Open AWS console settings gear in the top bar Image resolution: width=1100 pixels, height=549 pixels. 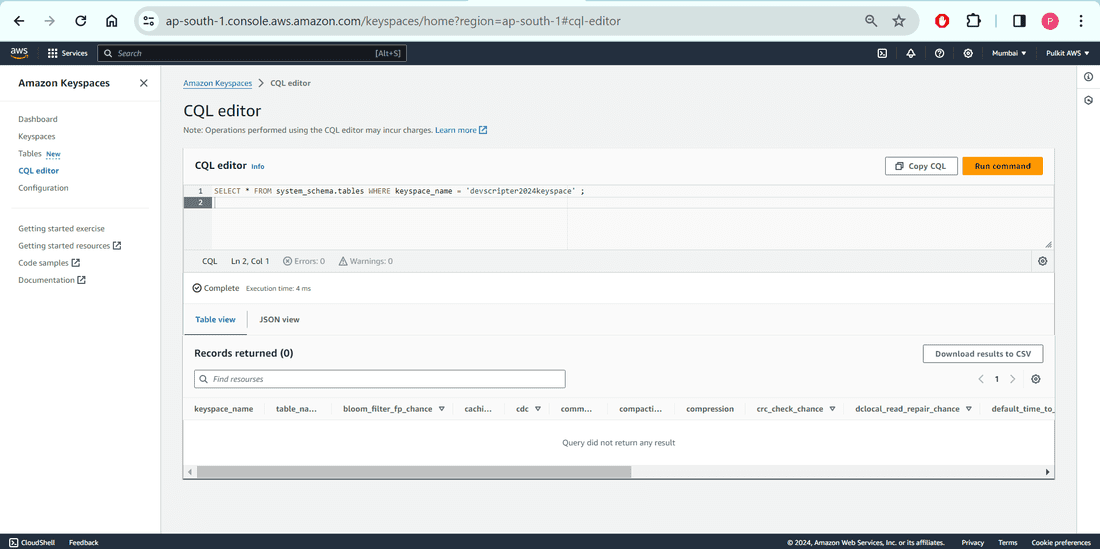coord(968,53)
